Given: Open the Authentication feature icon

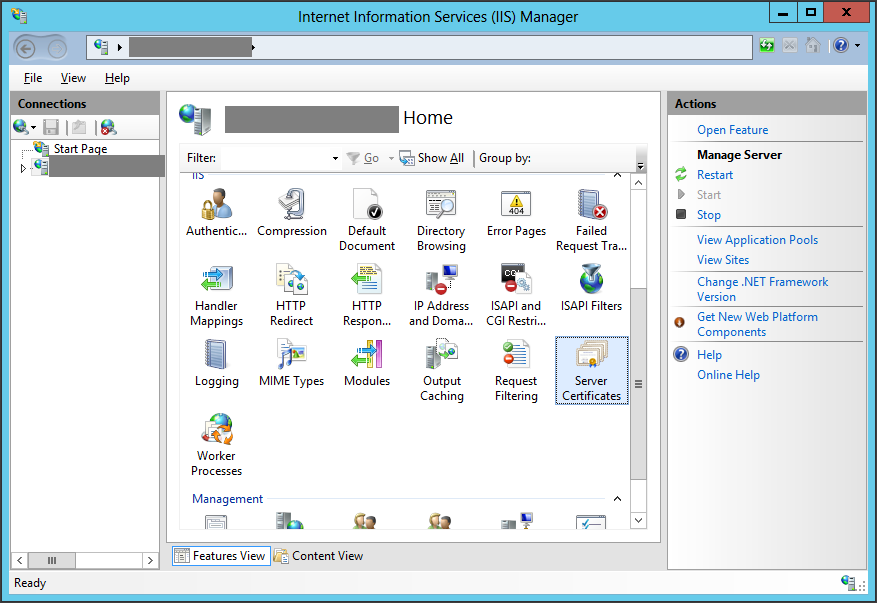Looking at the screenshot, I should pyautogui.click(x=216, y=213).
